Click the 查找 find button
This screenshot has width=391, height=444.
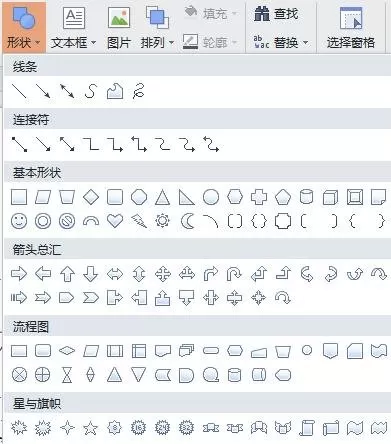[x=276, y=14]
